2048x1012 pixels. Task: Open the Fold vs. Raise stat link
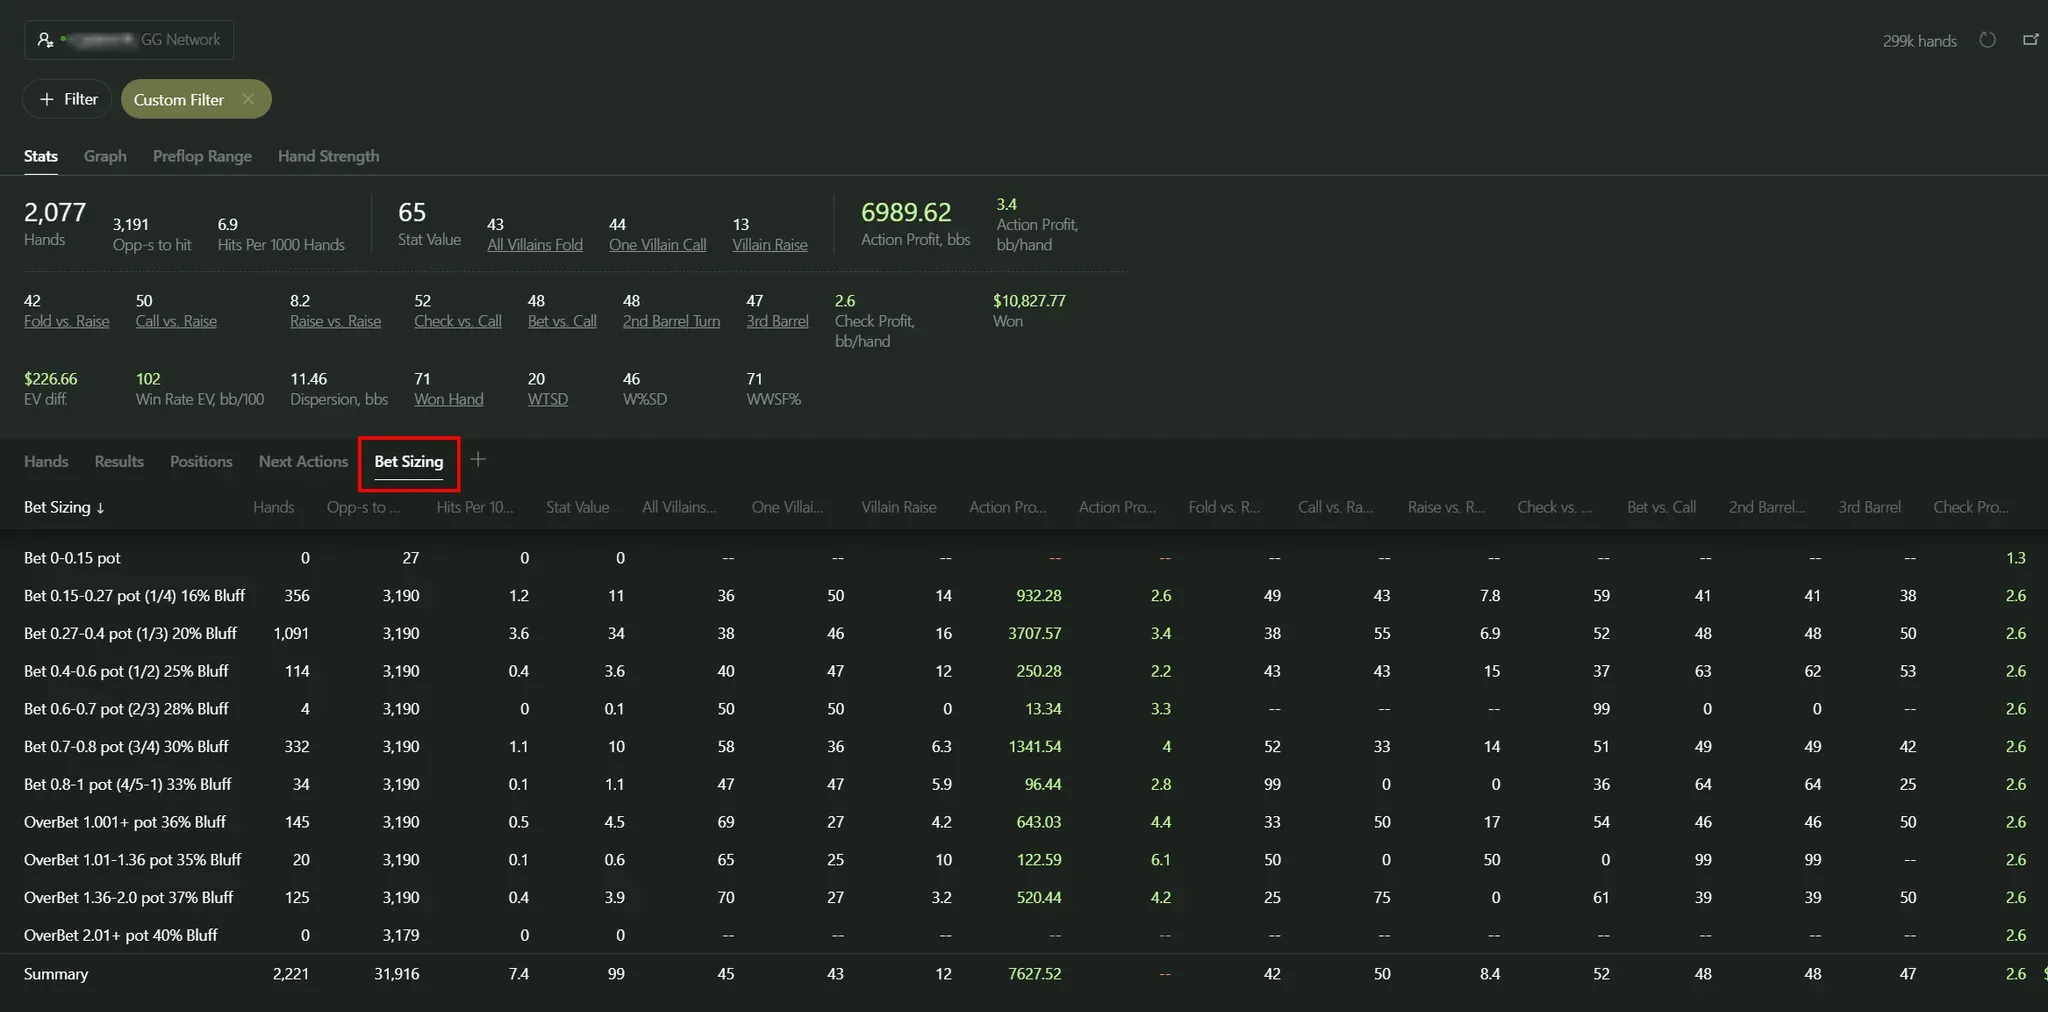(x=66, y=321)
